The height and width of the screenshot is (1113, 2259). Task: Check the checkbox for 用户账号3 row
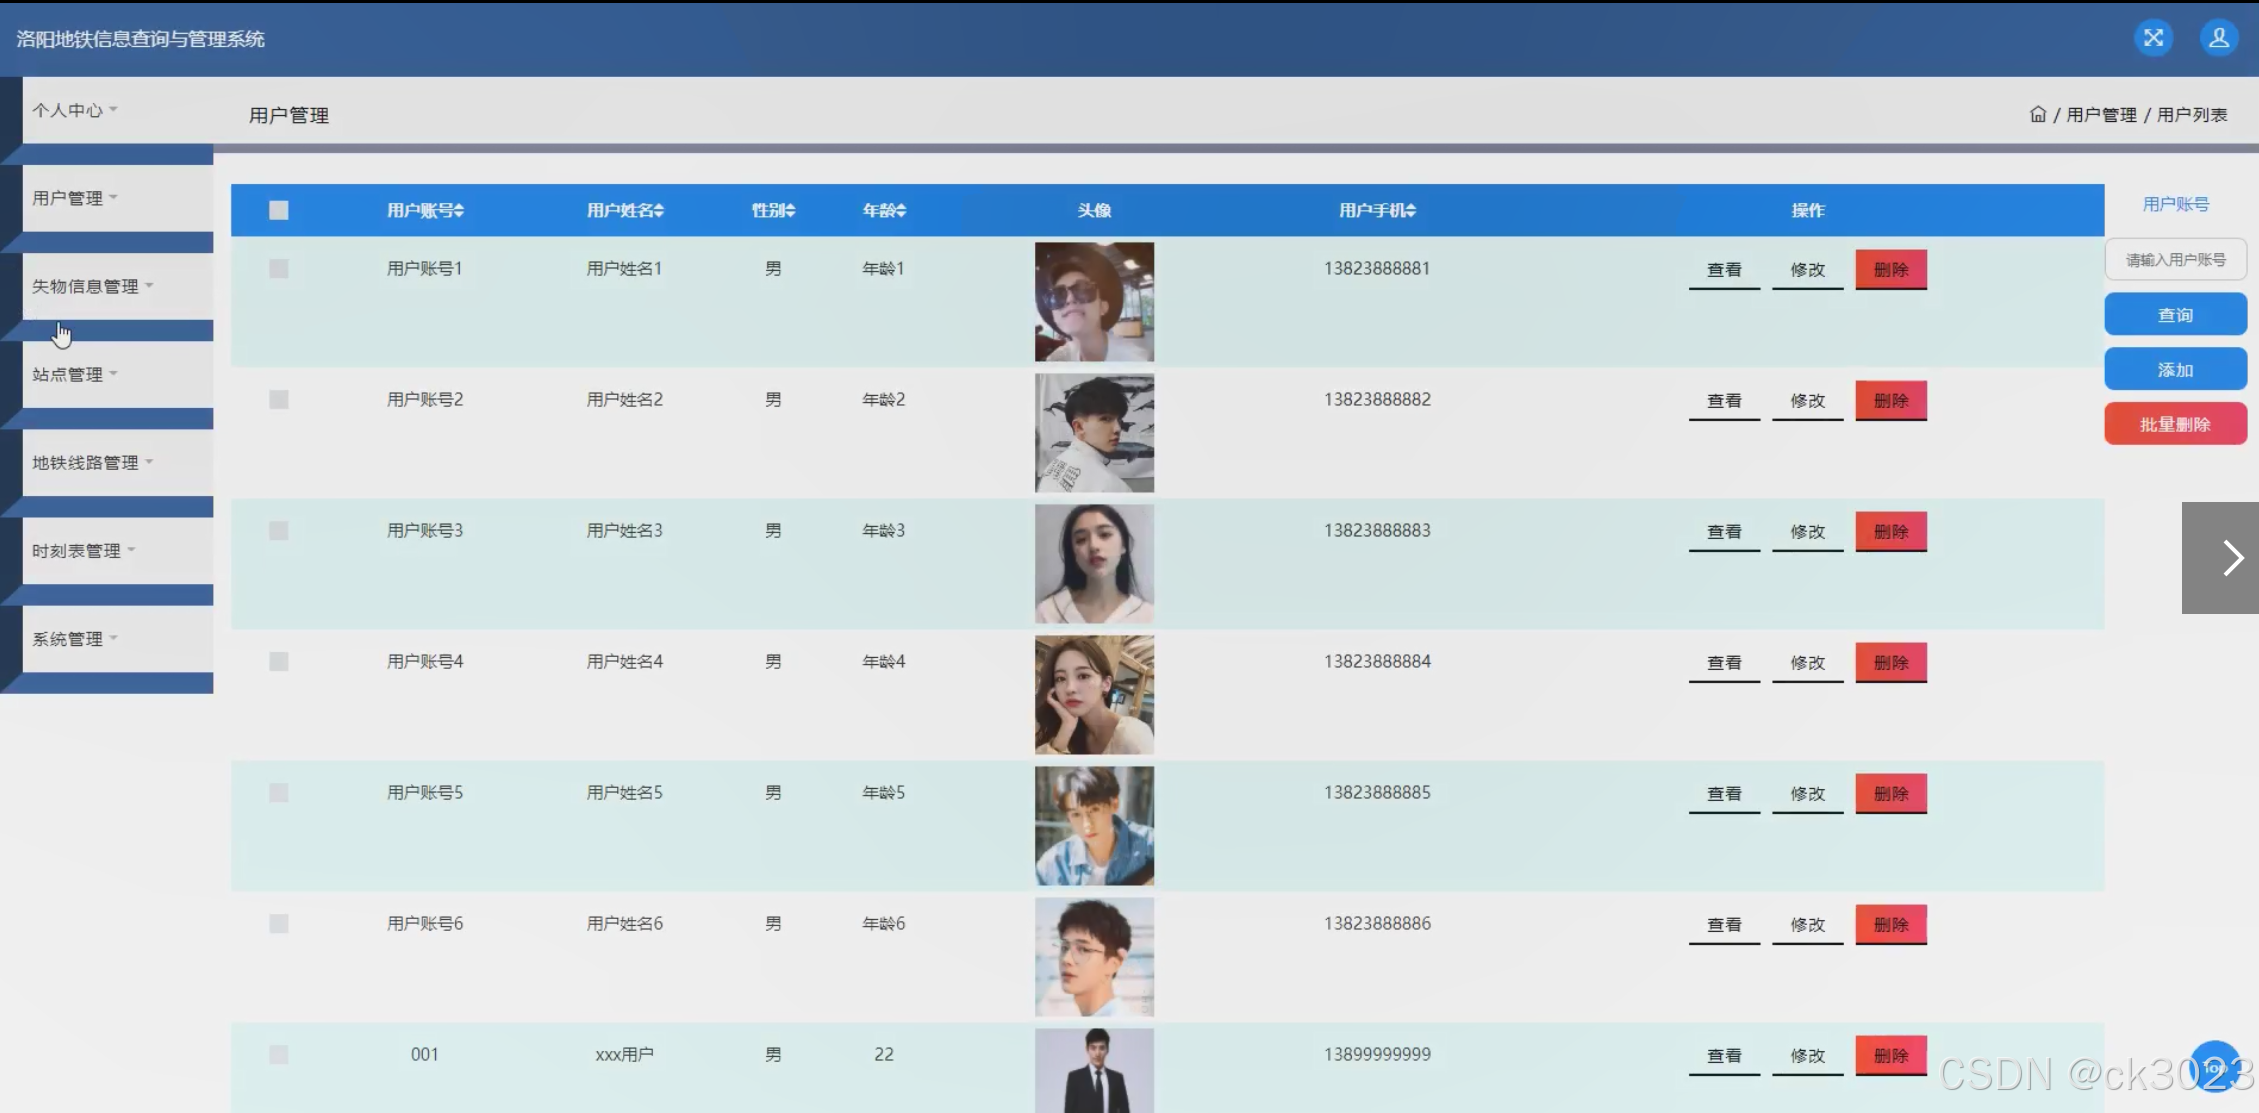pos(278,531)
